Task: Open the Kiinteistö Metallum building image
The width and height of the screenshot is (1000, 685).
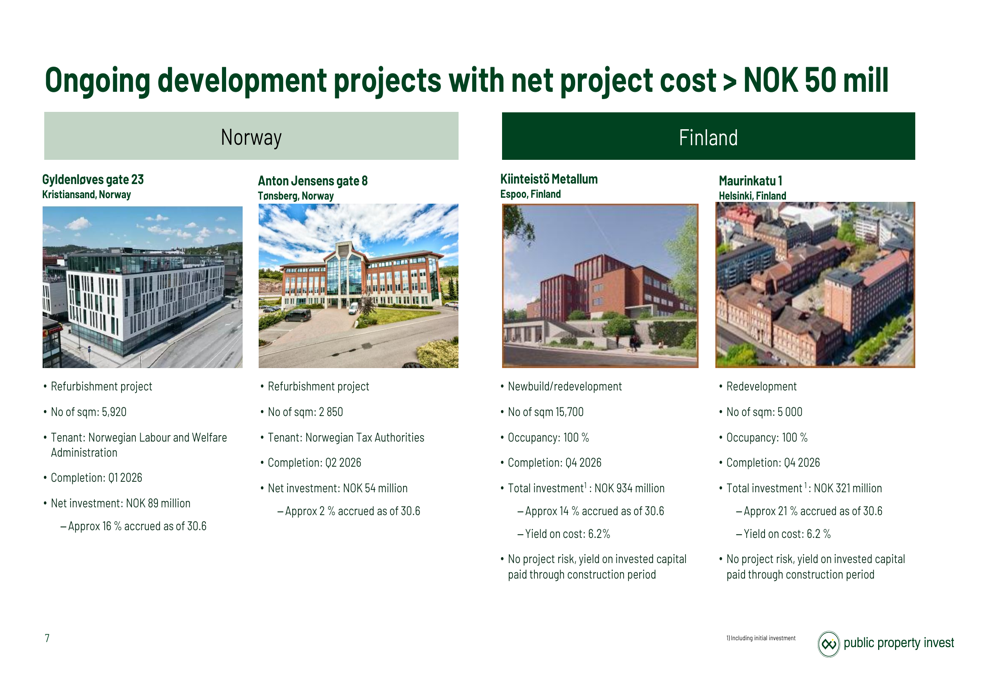Action: (600, 286)
